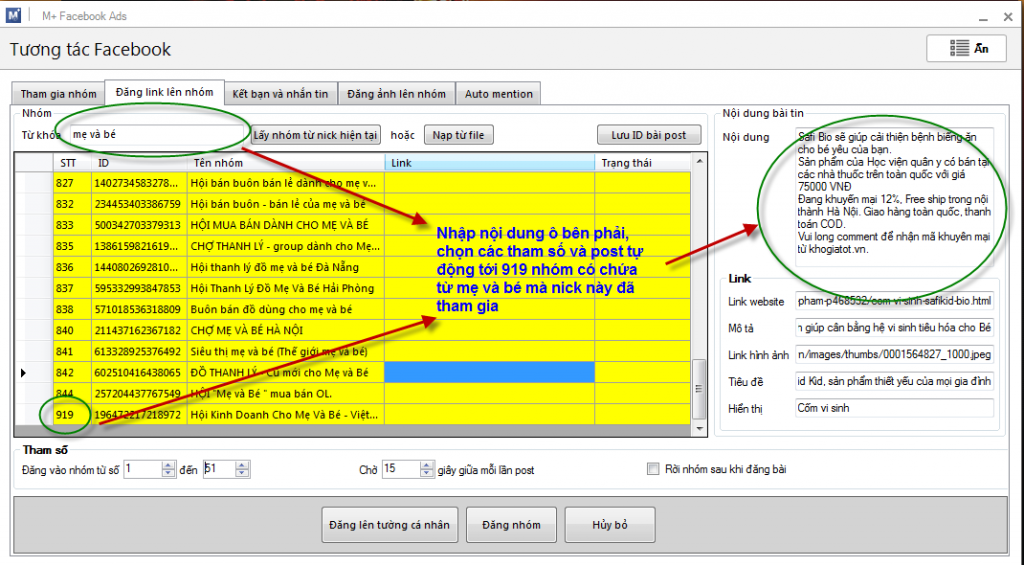Select row HỘI MUA BÁN DÀNH CHO MẸ VÀ BÉ
Screen dimensions: 1024x565
pyautogui.click(x=353, y=225)
